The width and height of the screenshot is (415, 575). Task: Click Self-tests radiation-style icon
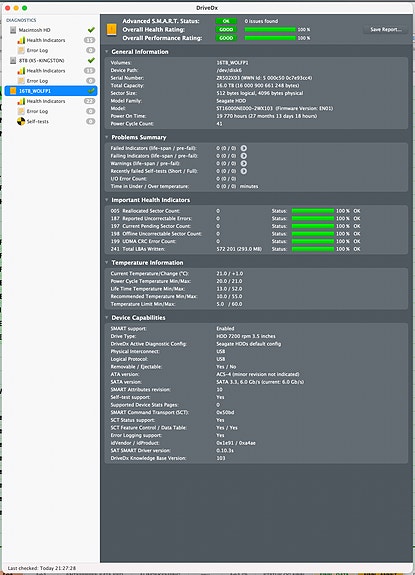[21, 121]
